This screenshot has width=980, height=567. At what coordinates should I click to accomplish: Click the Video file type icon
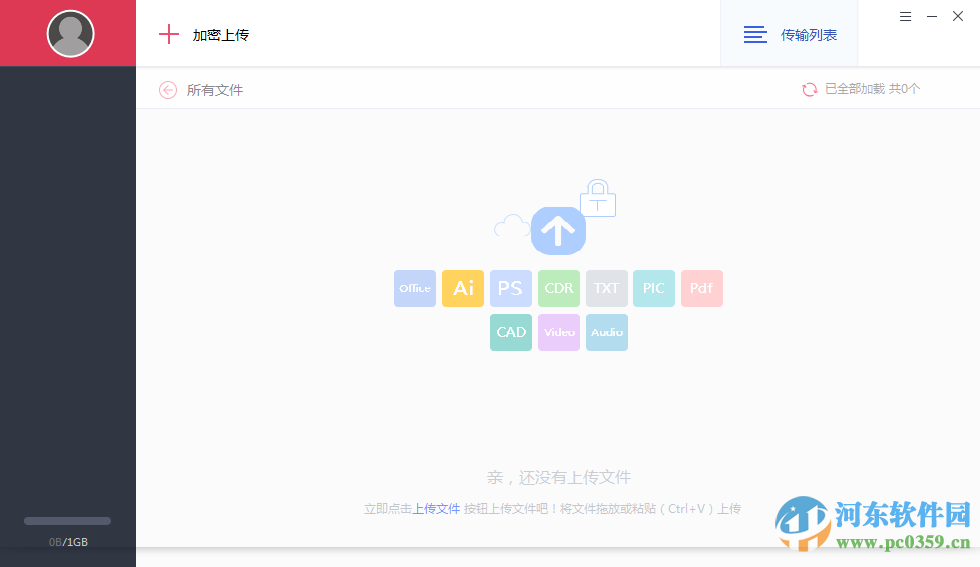tap(559, 333)
